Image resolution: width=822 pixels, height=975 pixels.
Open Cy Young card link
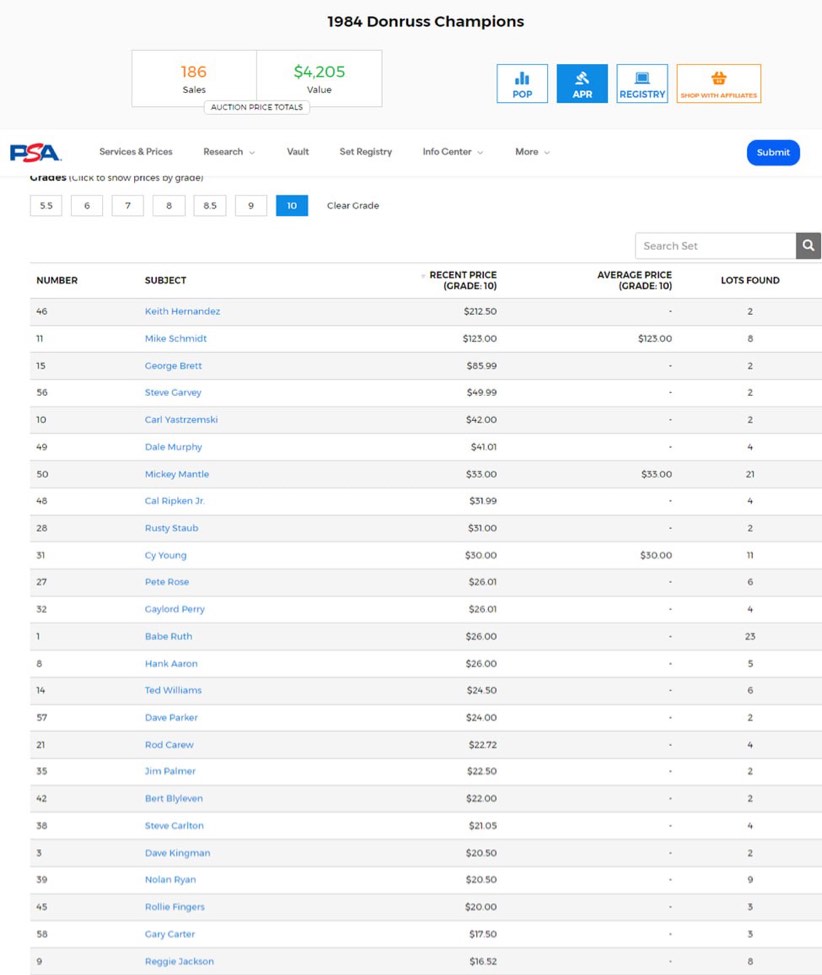tap(165, 555)
